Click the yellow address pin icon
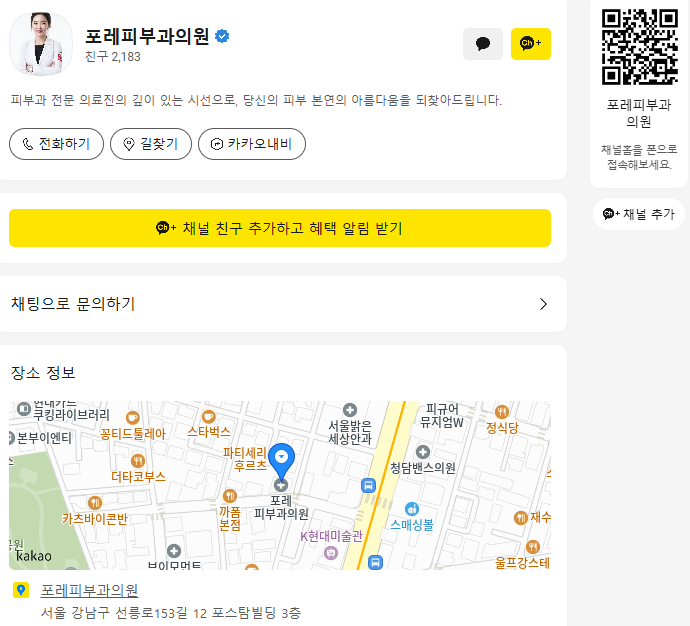 click(x=21, y=590)
